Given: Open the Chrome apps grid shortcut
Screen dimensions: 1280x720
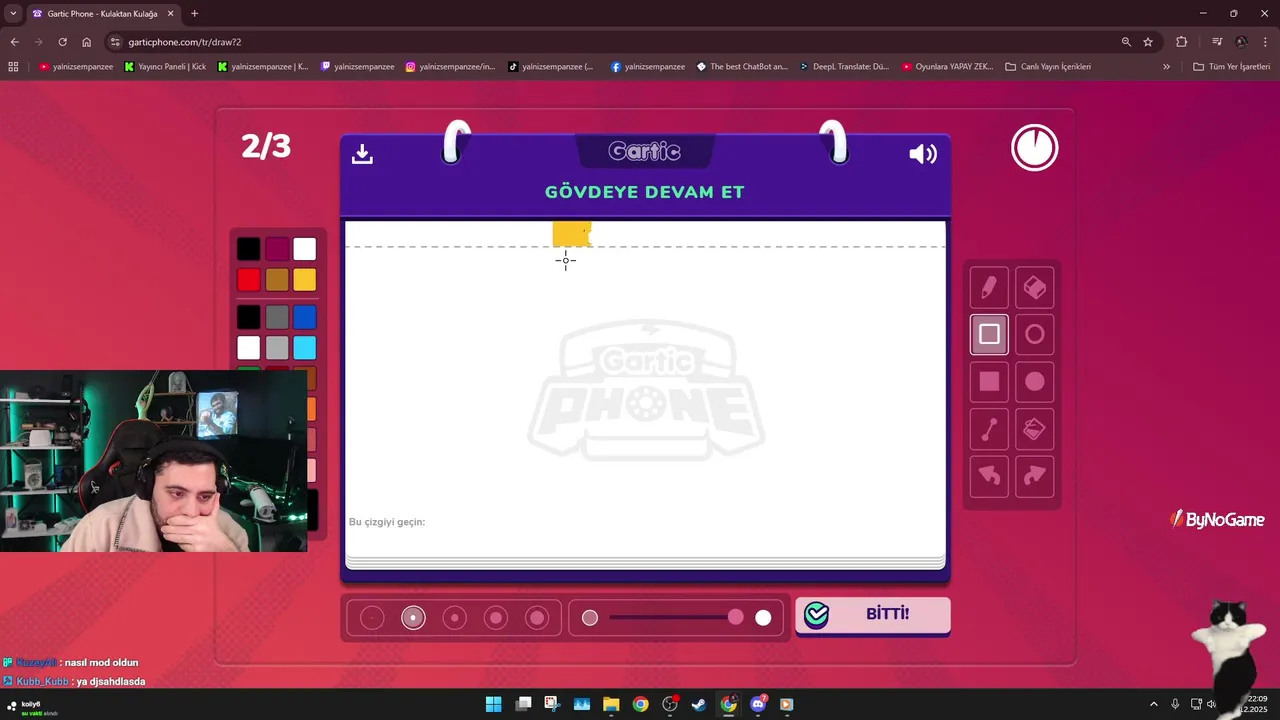Looking at the screenshot, I should pos(13,67).
